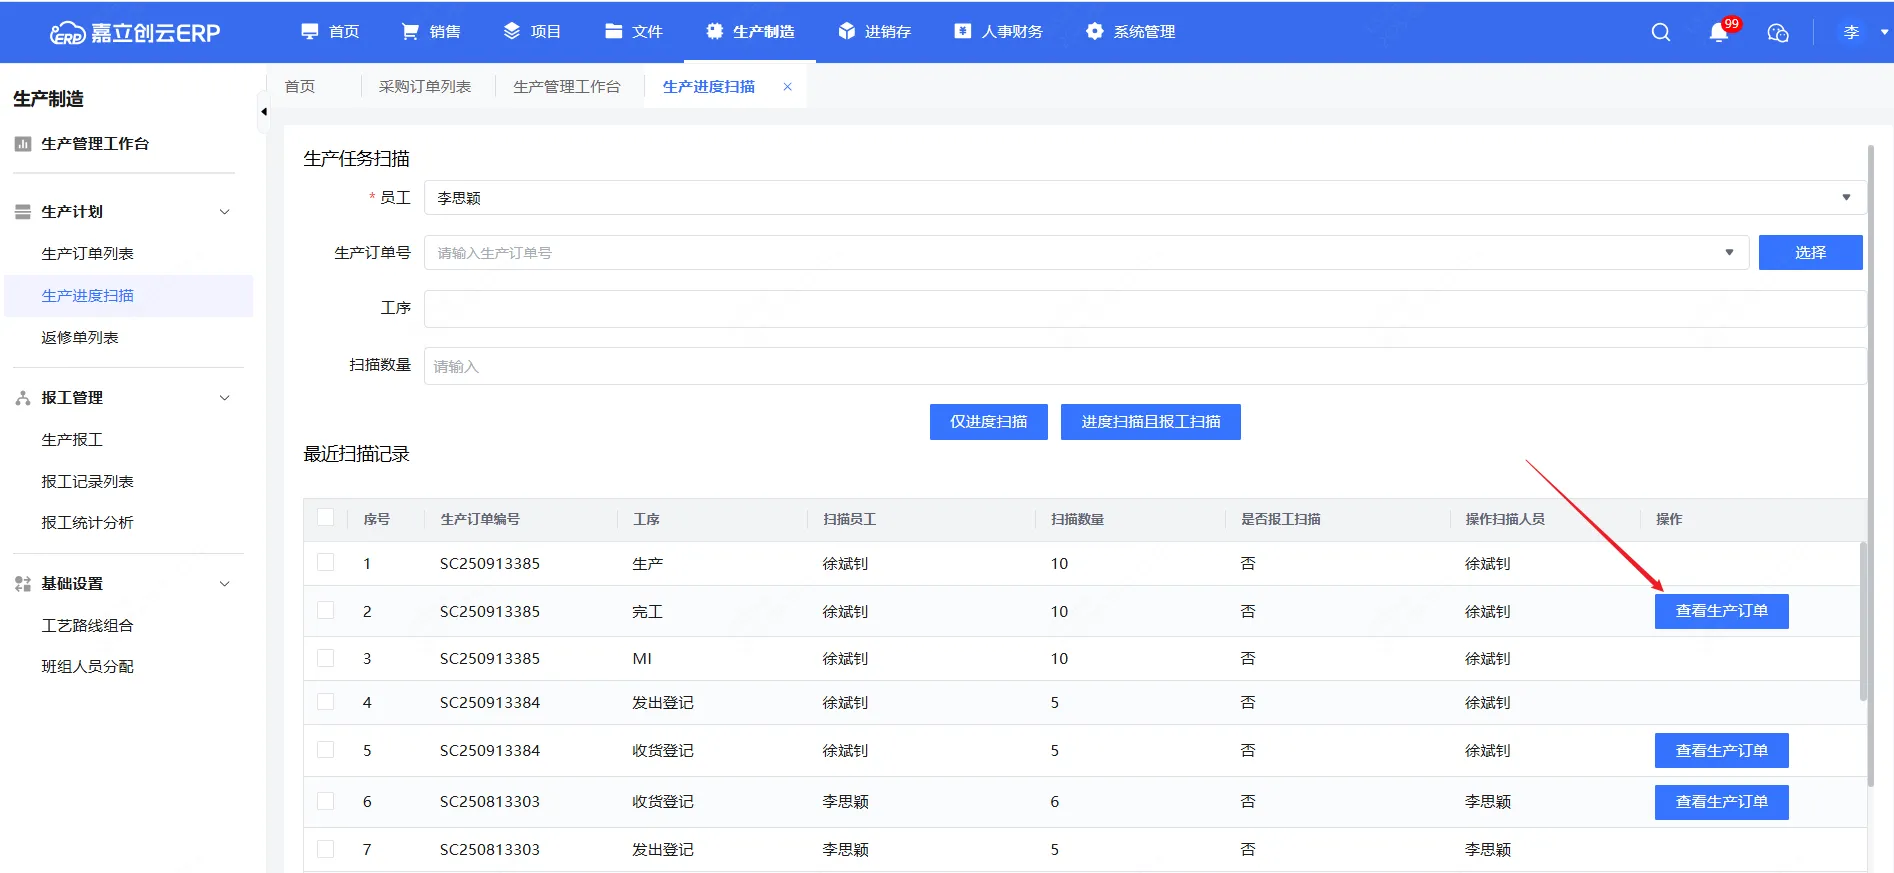Close the 生产进度扫描 tab

coord(788,87)
